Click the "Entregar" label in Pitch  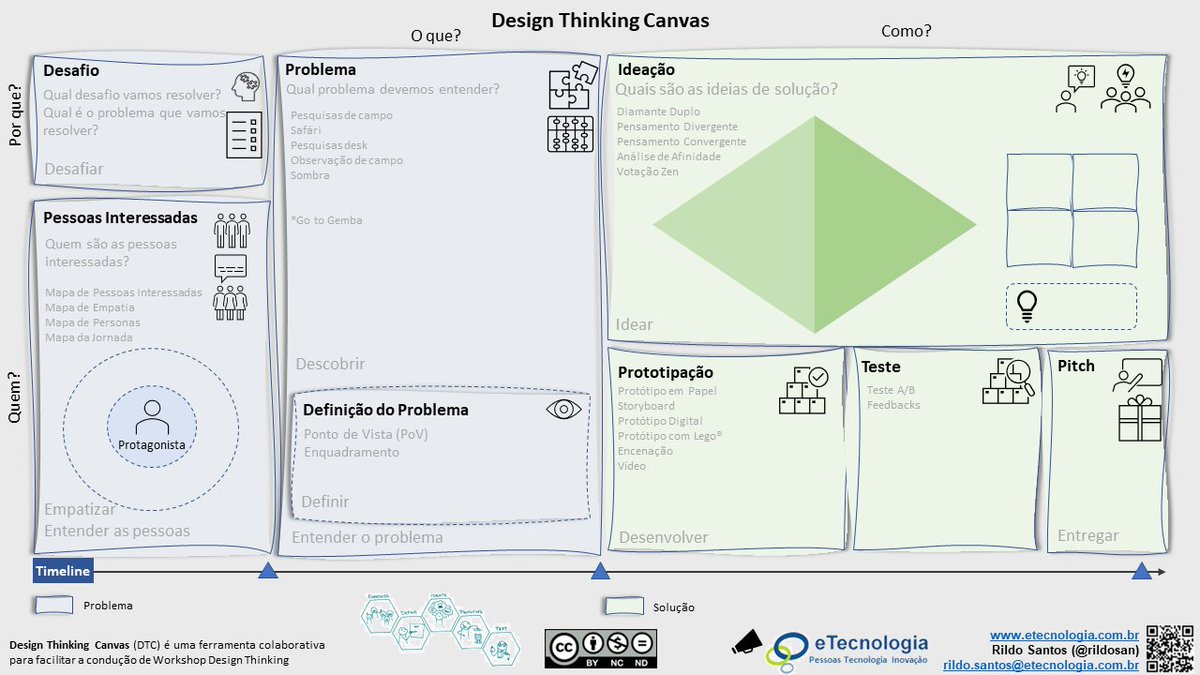click(x=1088, y=535)
